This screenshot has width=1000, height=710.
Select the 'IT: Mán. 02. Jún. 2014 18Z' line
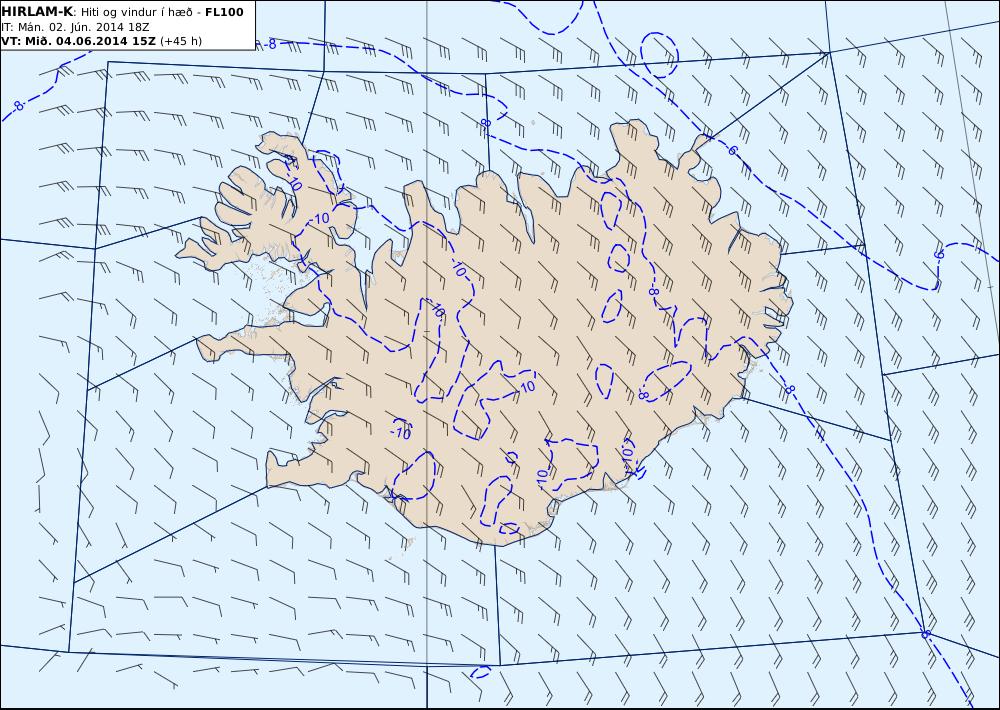tap(75, 27)
